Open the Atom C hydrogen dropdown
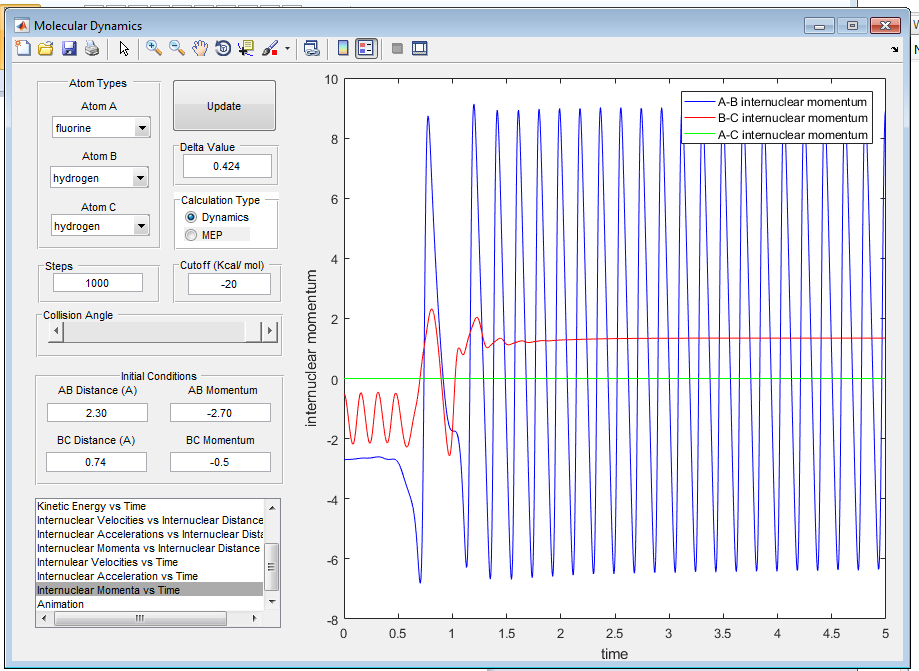 [141, 226]
